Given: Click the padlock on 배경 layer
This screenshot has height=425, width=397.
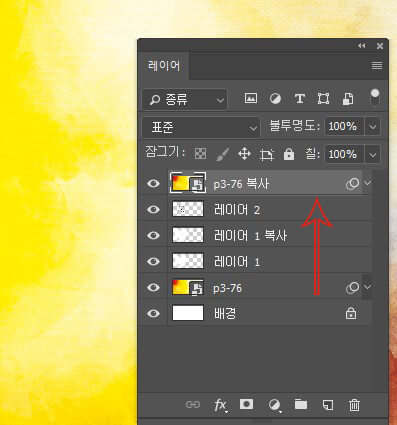Looking at the screenshot, I should click(351, 313).
